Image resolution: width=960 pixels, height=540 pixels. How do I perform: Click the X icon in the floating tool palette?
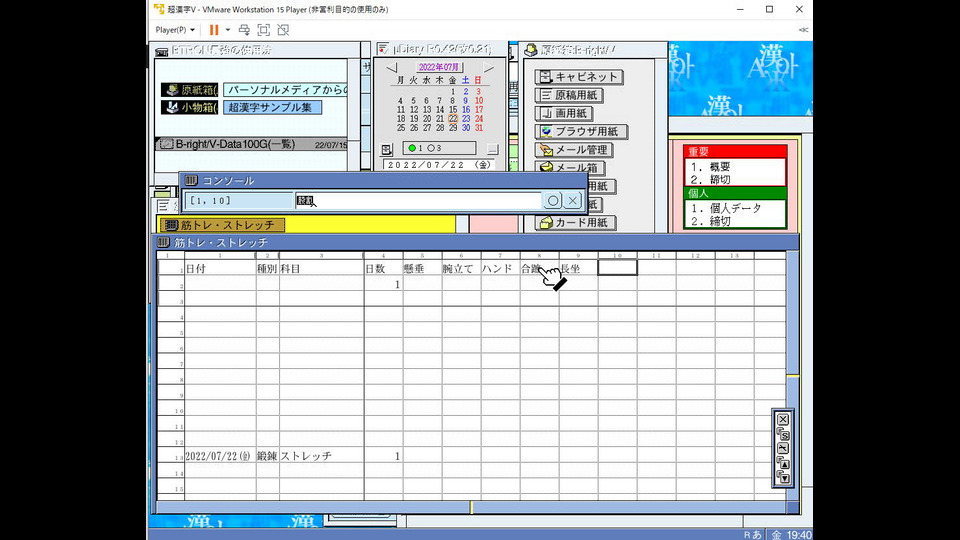click(x=782, y=419)
